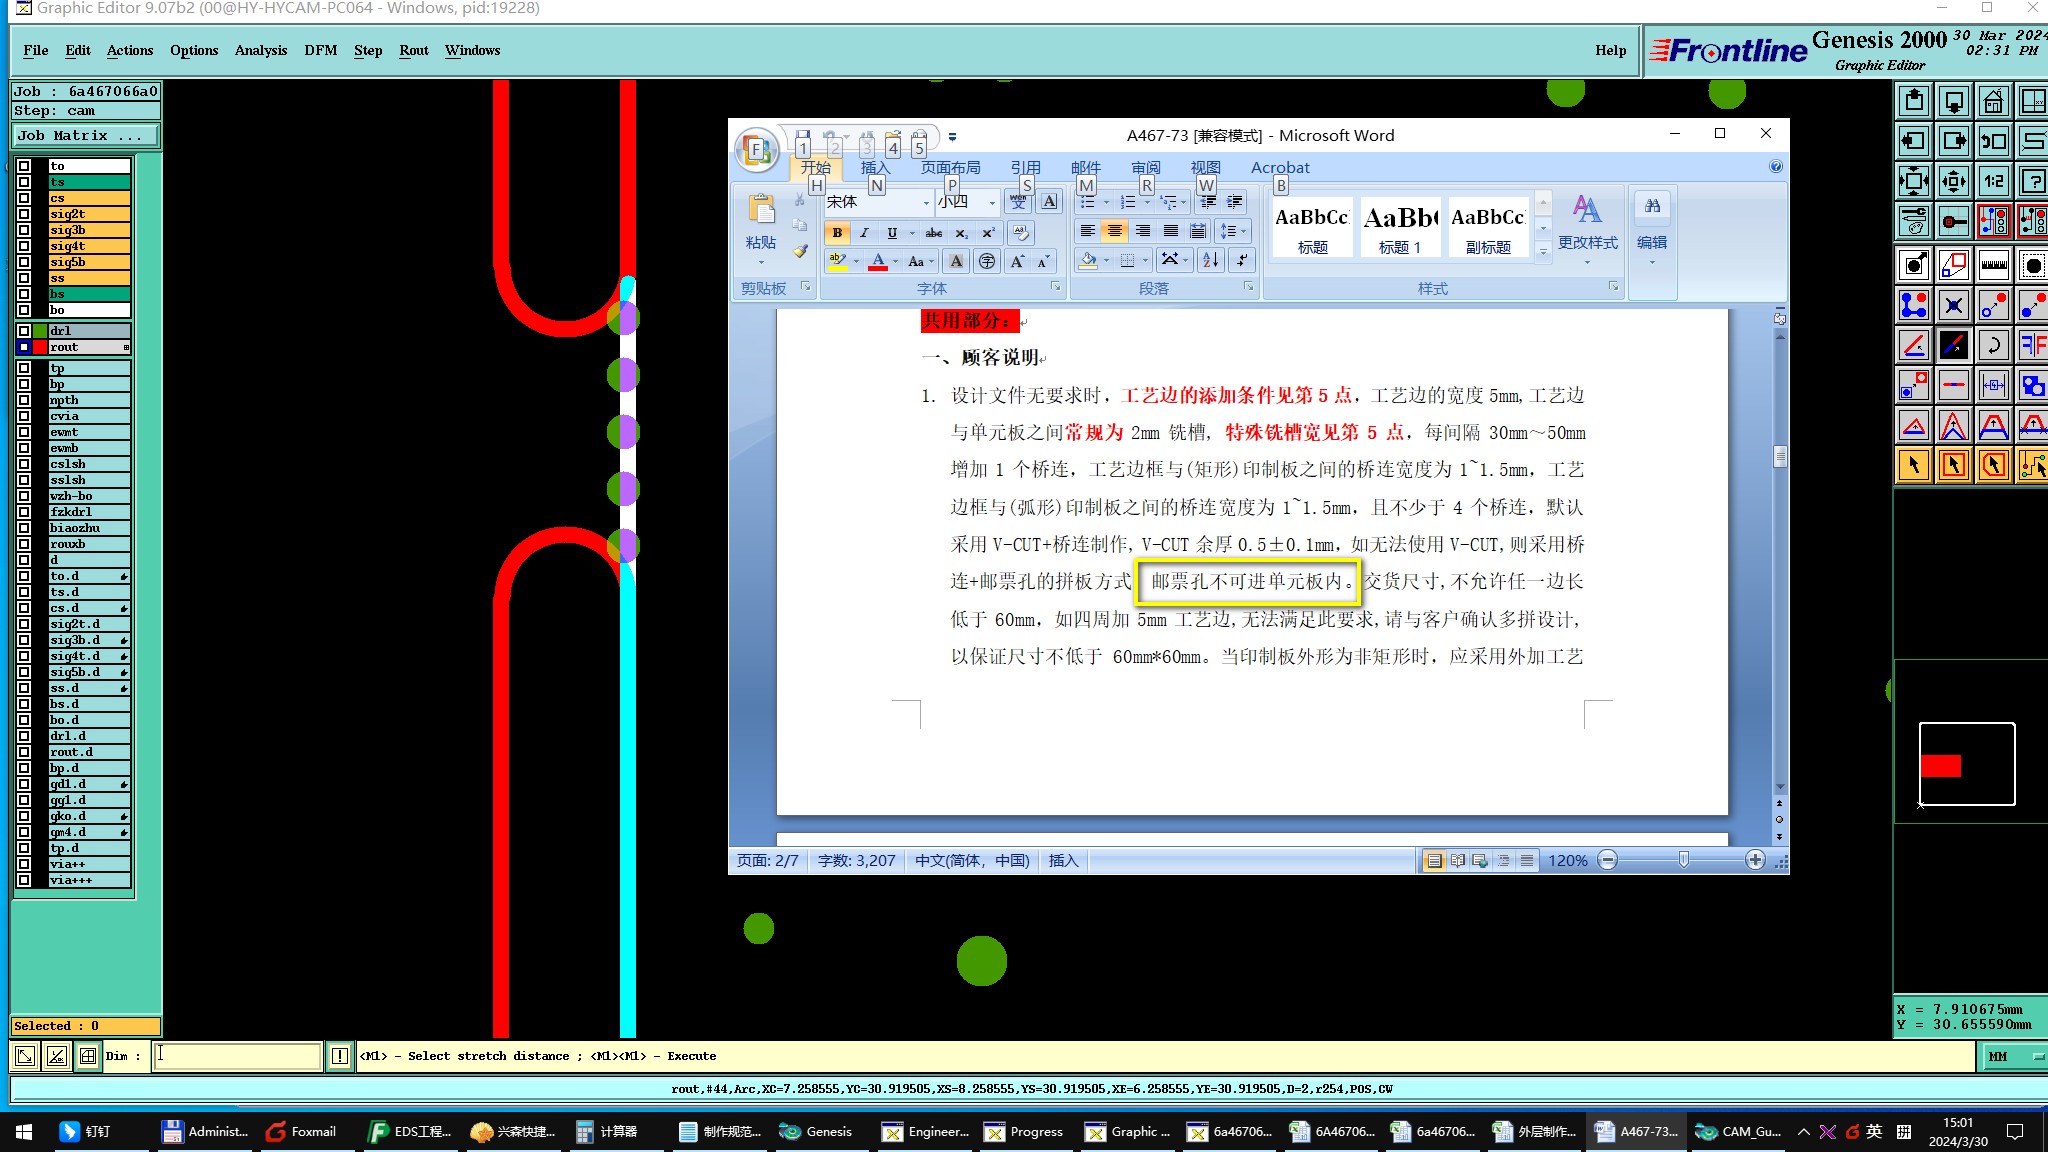This screenshot has height=1152, width=2048.
Task: Click strikethrough abc button in Word
Action: click(933, 233)
